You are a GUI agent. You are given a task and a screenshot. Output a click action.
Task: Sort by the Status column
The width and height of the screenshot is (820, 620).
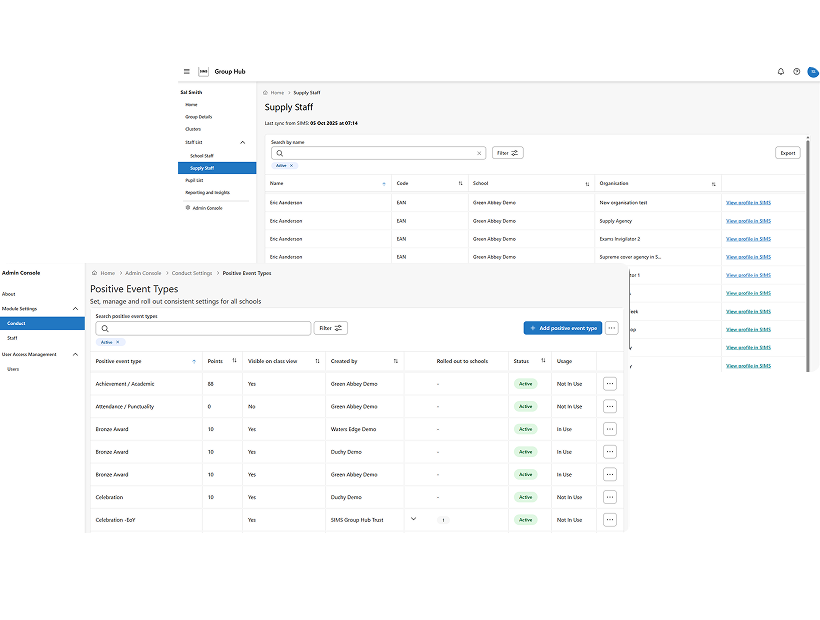543,361
